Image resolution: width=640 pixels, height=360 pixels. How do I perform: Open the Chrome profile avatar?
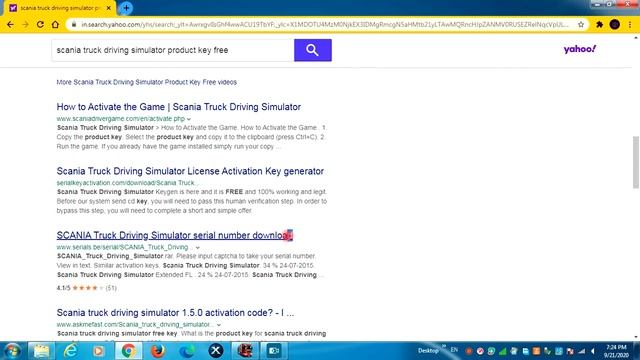pos(615,24)
